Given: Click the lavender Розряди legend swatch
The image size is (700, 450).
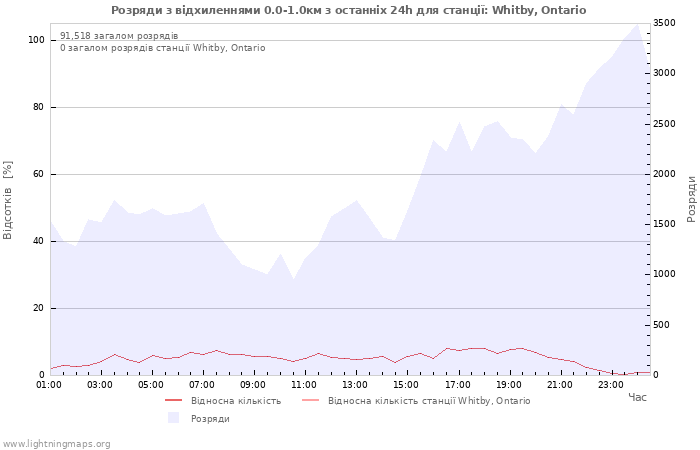Looking at the screenshot, I should [x=173, y=418].
